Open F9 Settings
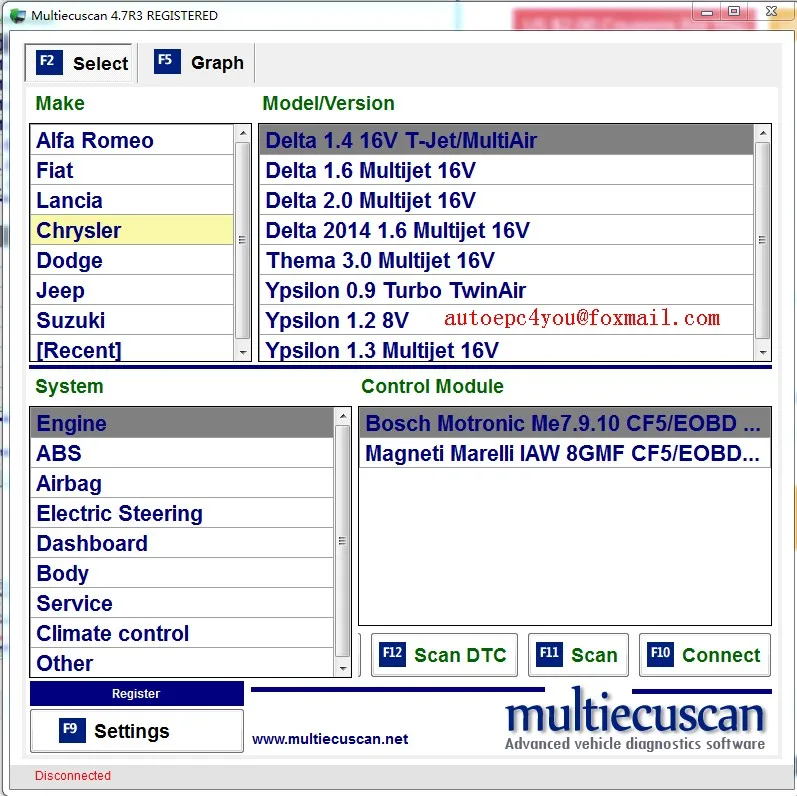 (x=137, y=730)
